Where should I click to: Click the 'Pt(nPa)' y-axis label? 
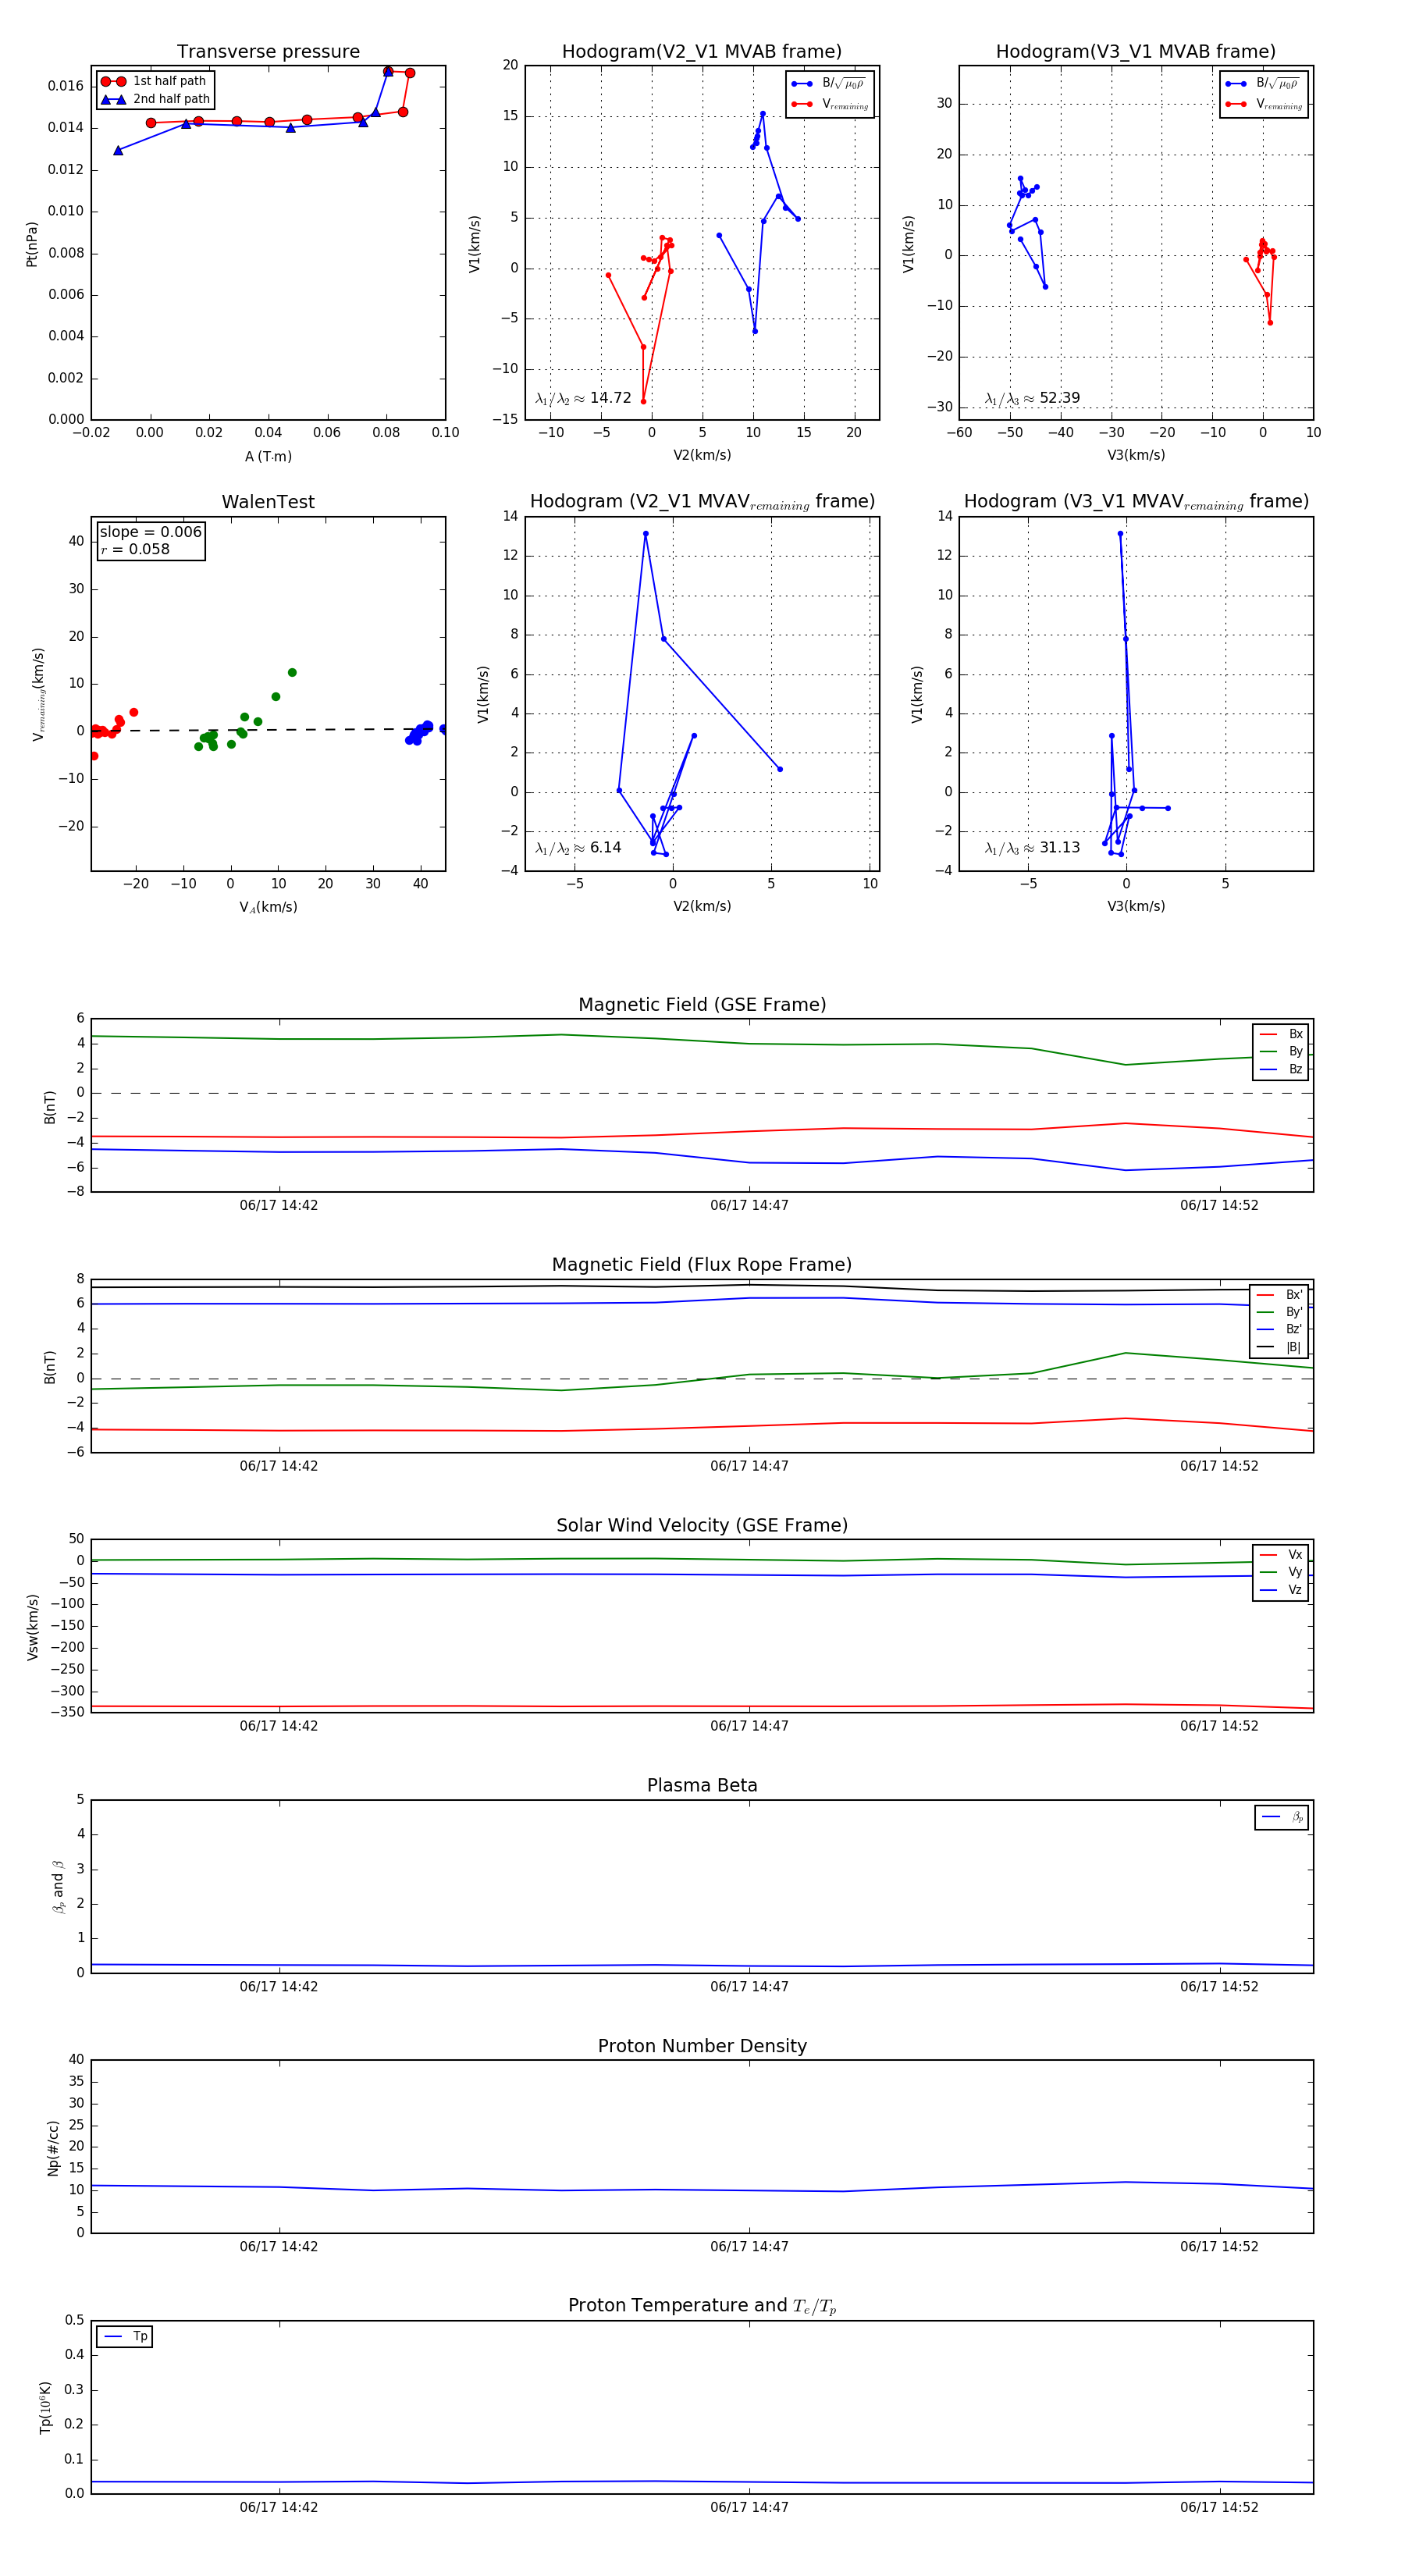32,243
